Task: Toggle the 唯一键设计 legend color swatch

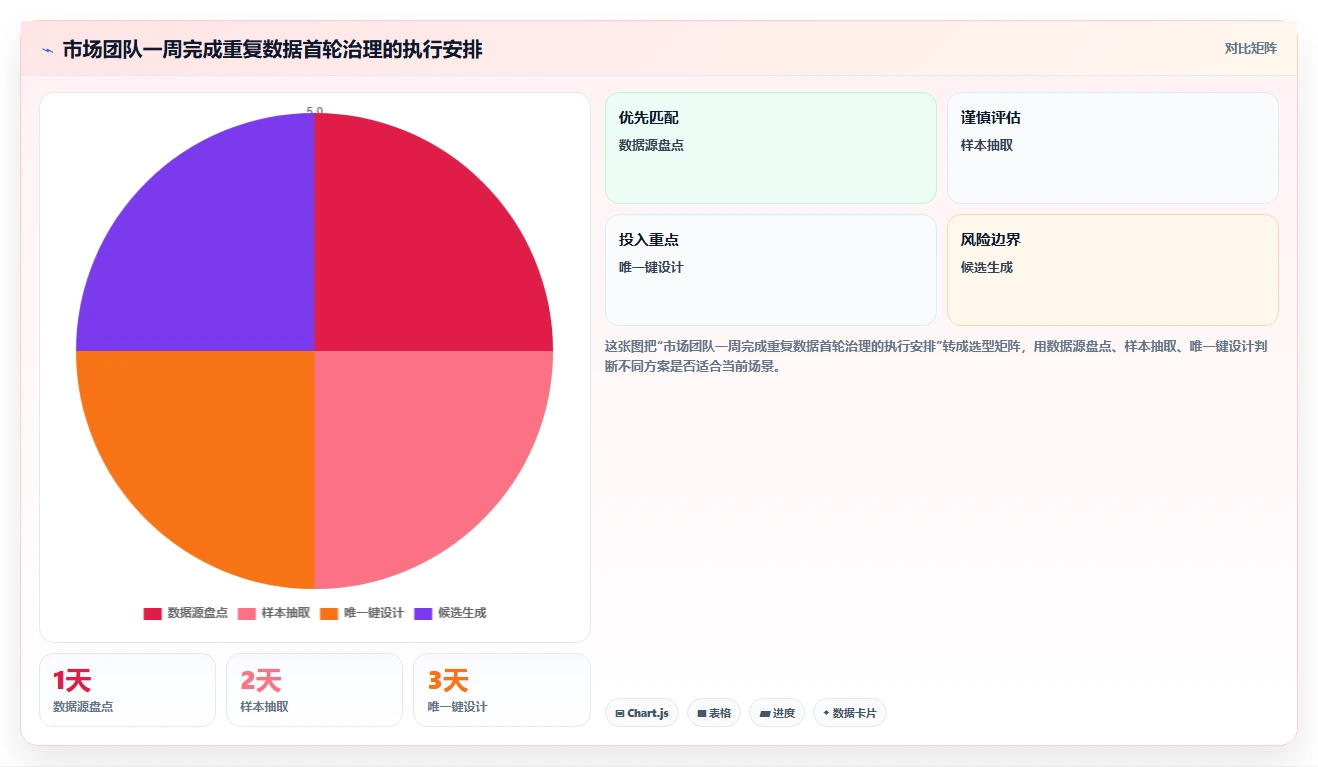Action: [x=329, y=613]
